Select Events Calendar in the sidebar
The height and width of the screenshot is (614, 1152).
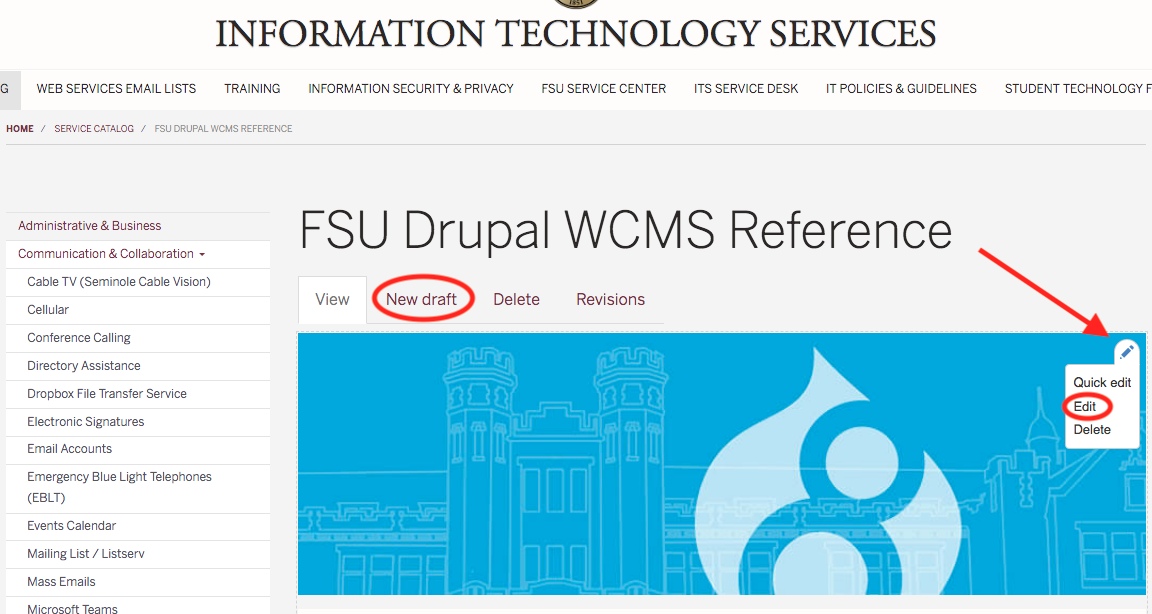(x=71, y=526)
